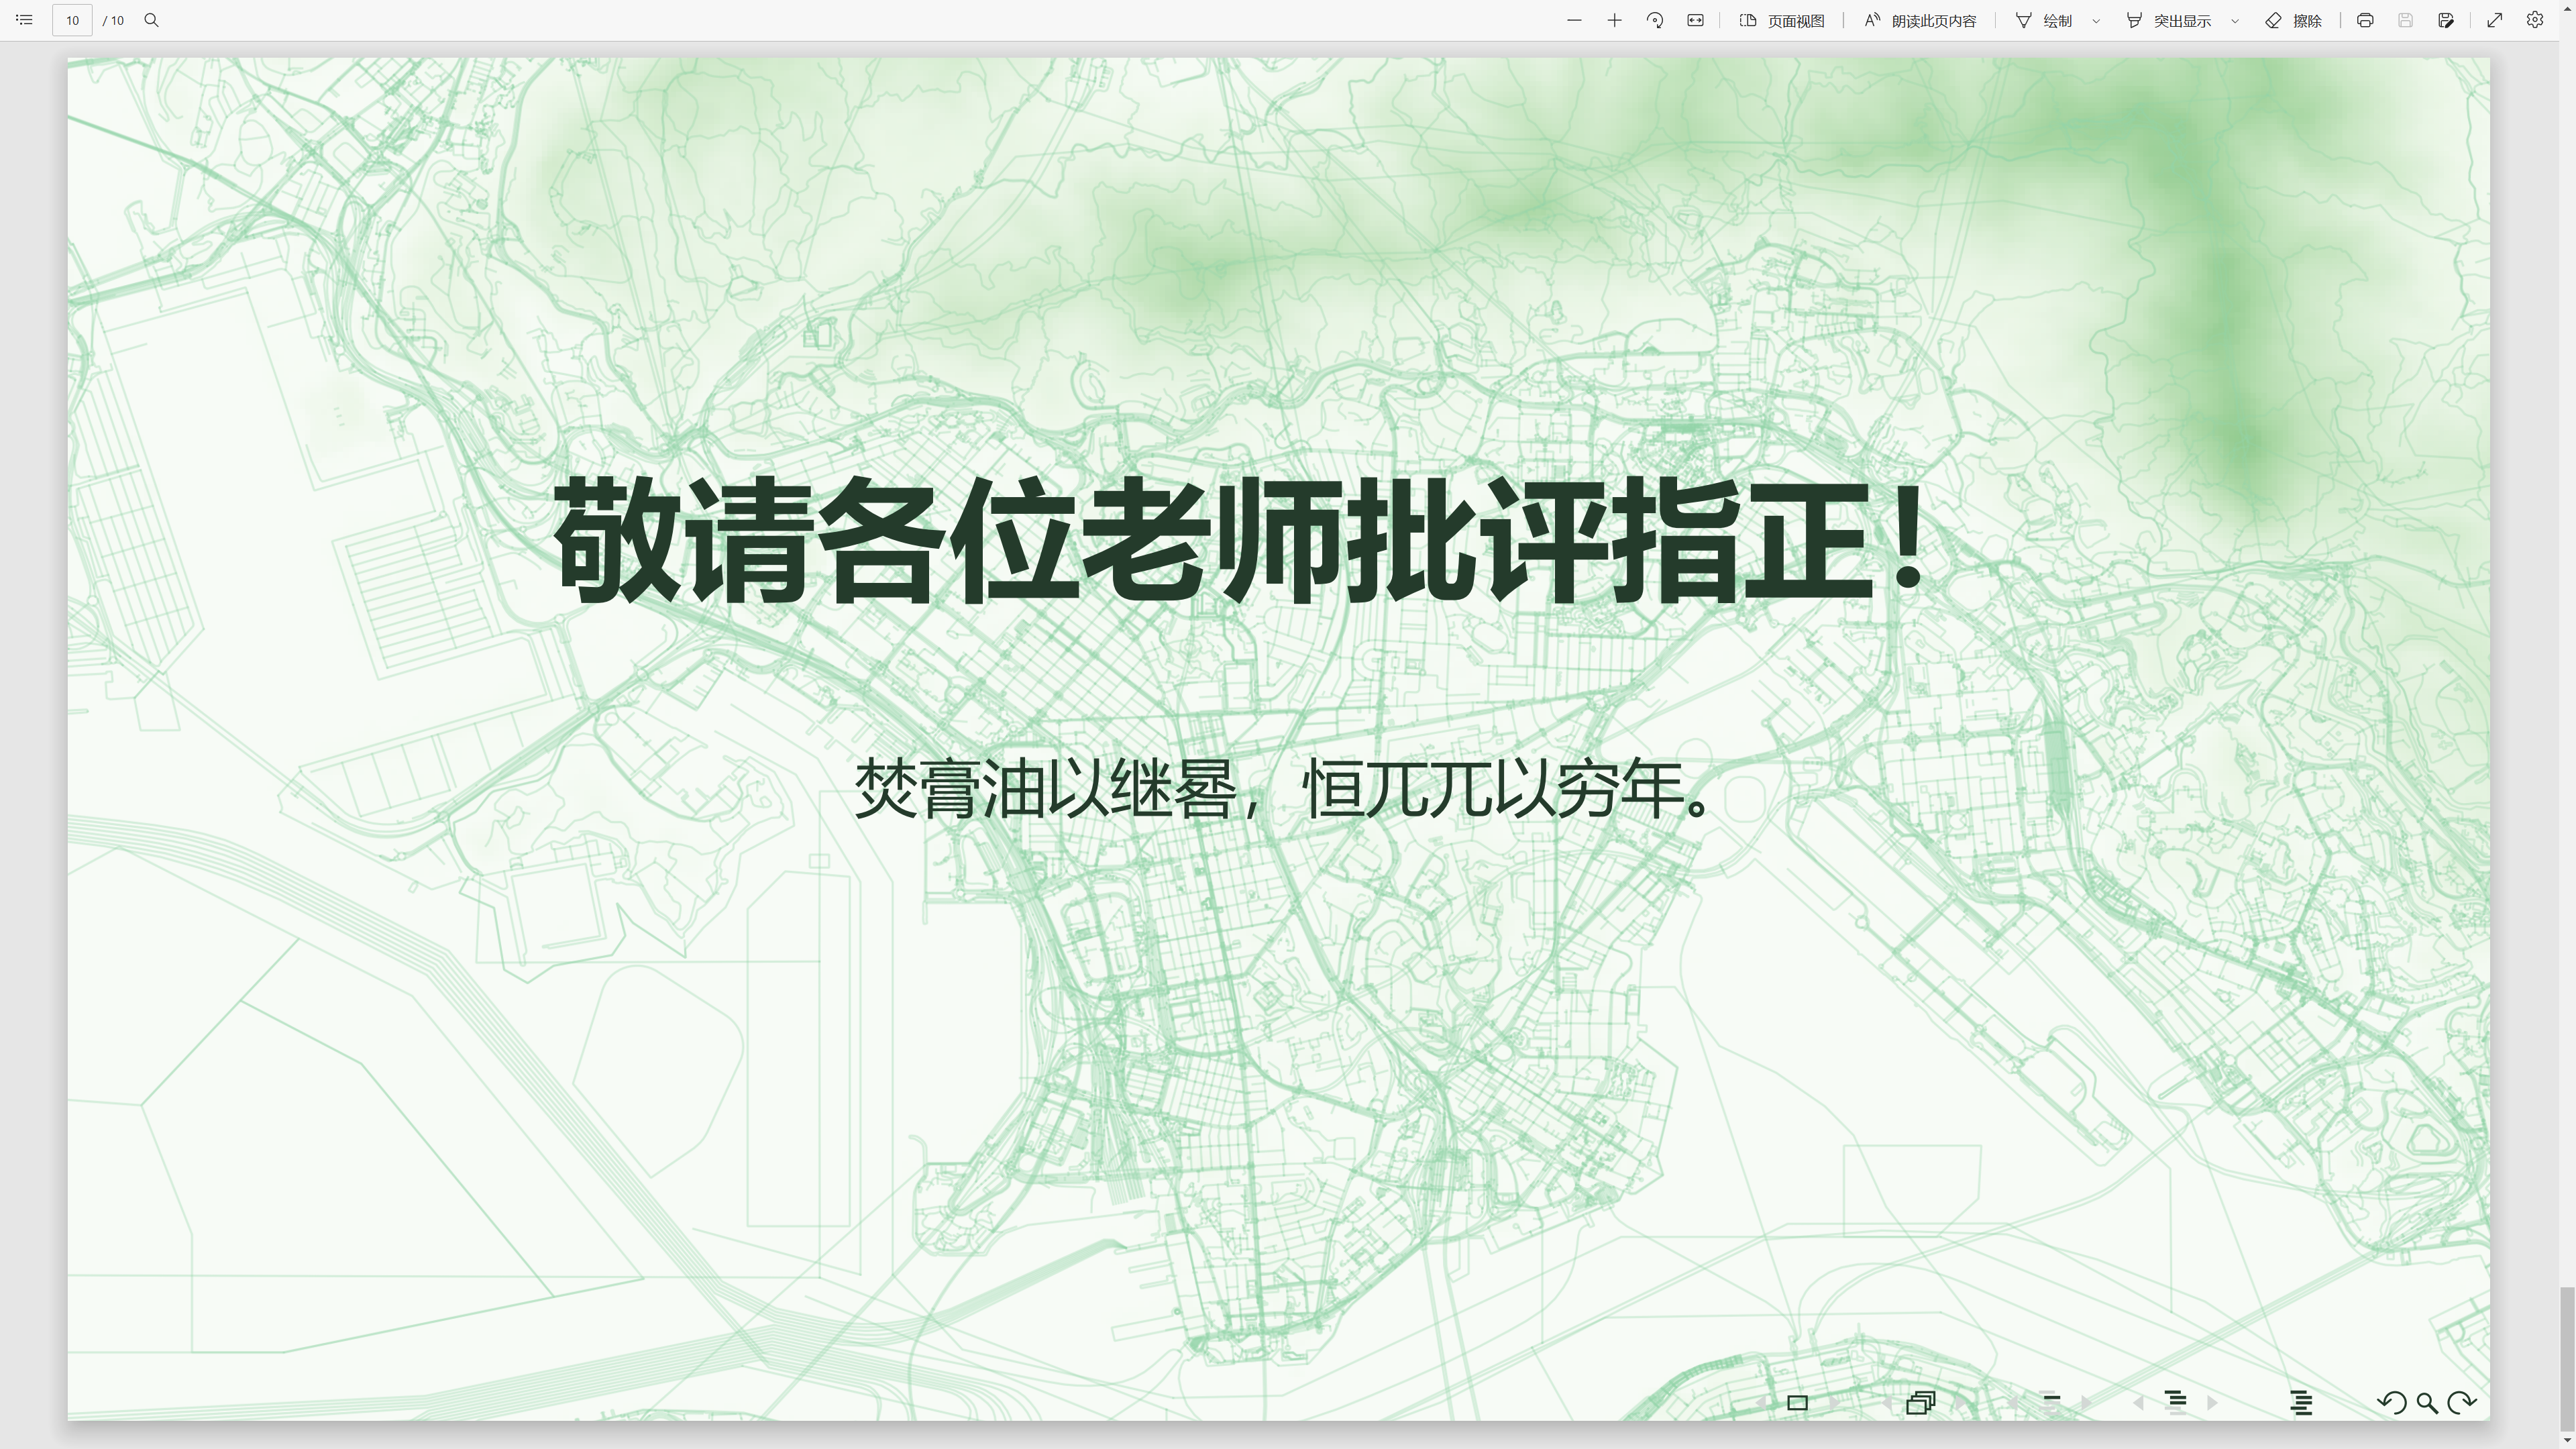
Task: Click the slide's bottom magnifier search icon
Action: [2427, 1403]
